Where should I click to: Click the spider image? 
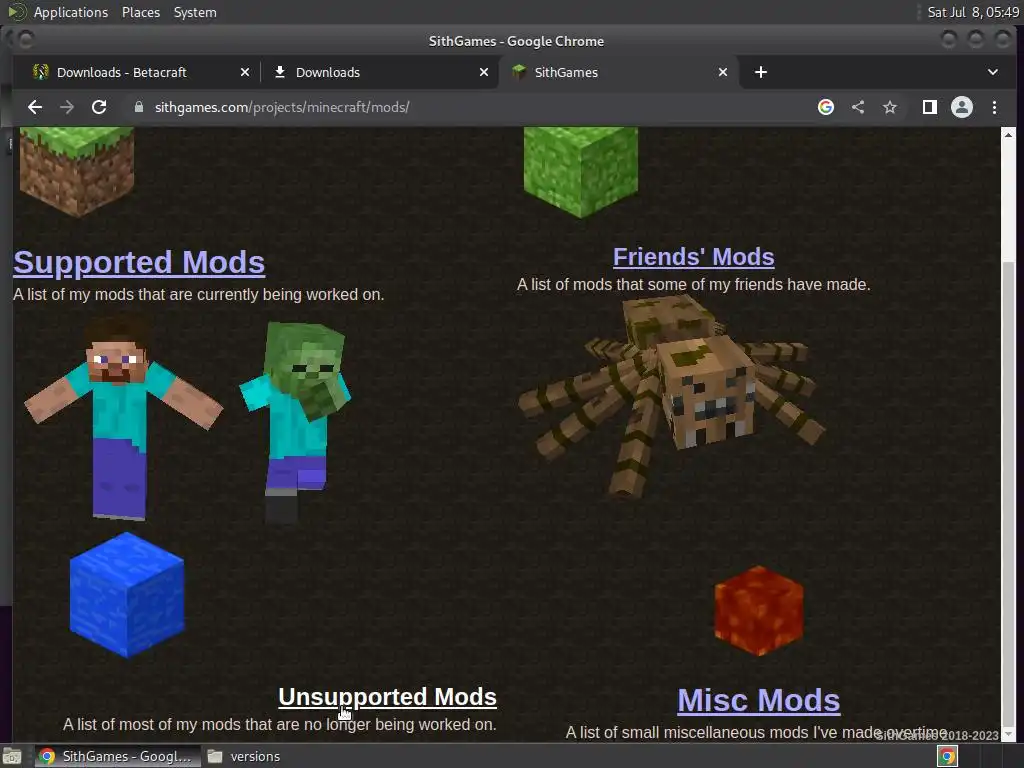(673, 395)
